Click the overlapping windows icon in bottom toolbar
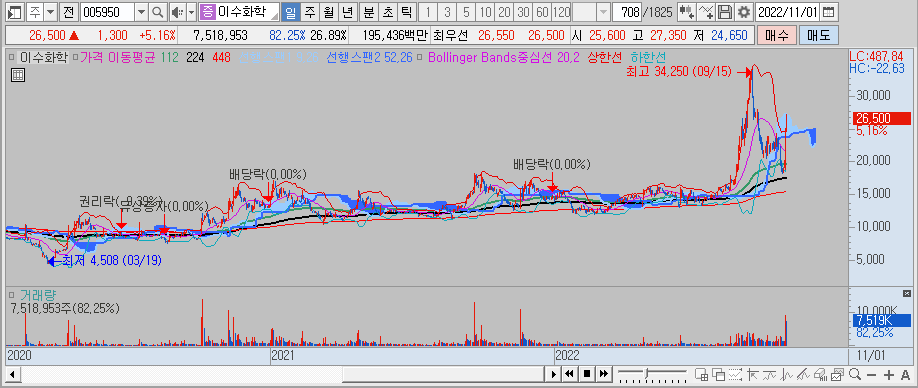This screenshot has height=388, width=918. [x=718, y=375]
